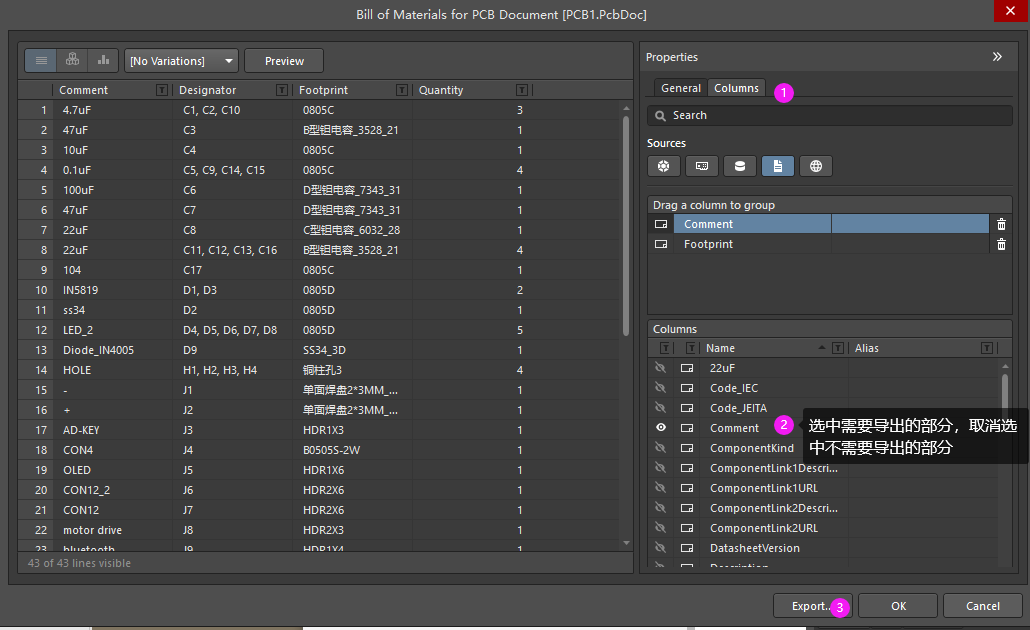Click the Footprint group row icon
The width and height of the screenshot is (1030, 630).
pyautogui.click(x=661, y=244)
